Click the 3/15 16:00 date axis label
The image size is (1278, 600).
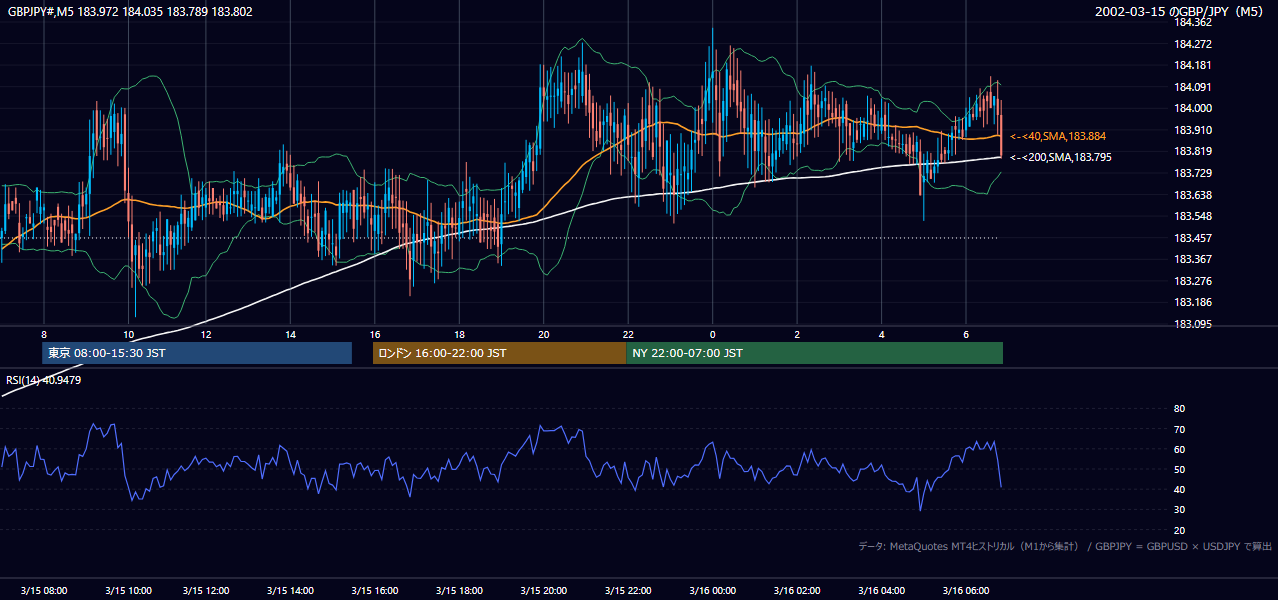373,591
